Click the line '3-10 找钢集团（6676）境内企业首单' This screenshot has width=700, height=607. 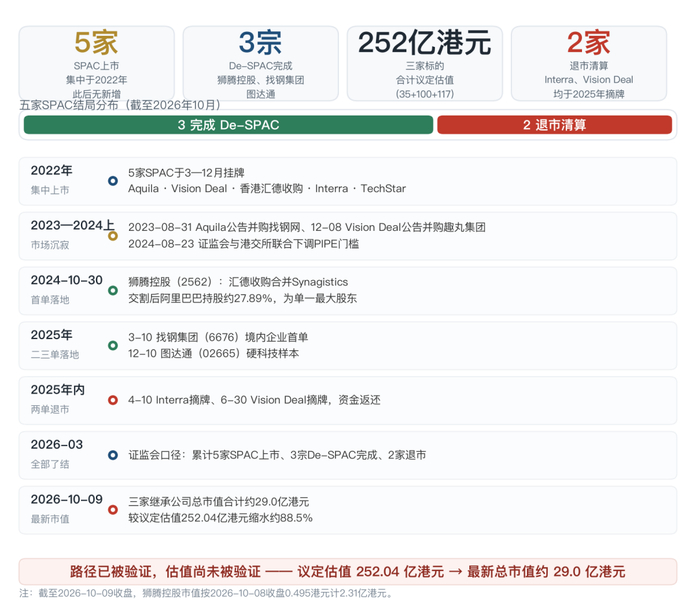(x=218, y=337)
